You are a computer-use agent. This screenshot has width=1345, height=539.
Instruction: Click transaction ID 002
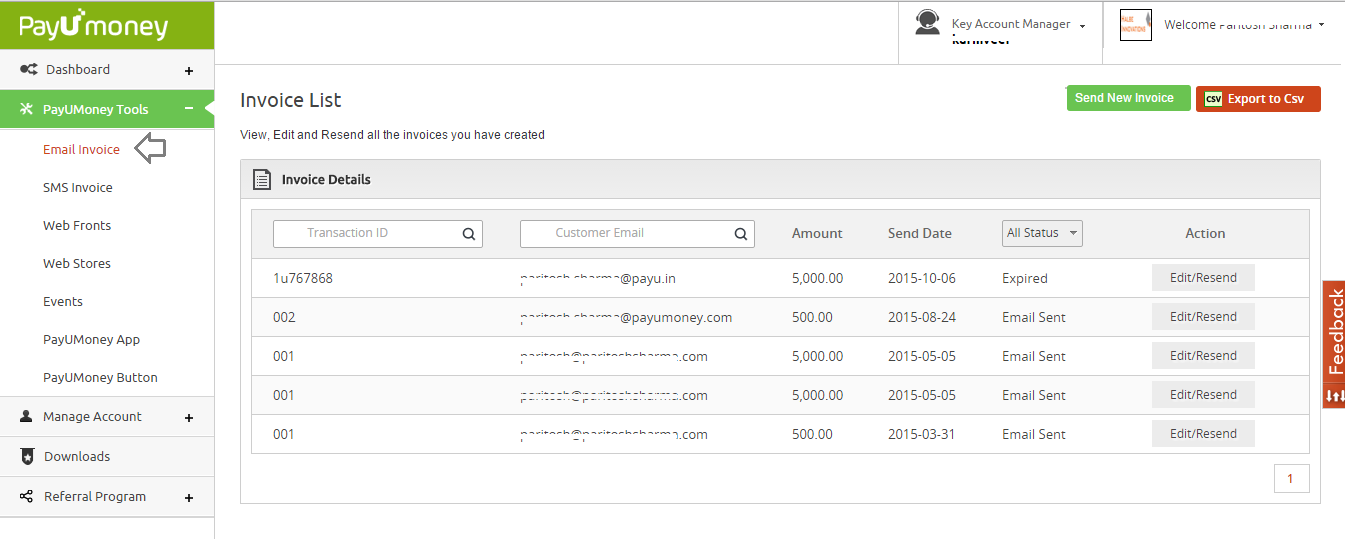284,317
